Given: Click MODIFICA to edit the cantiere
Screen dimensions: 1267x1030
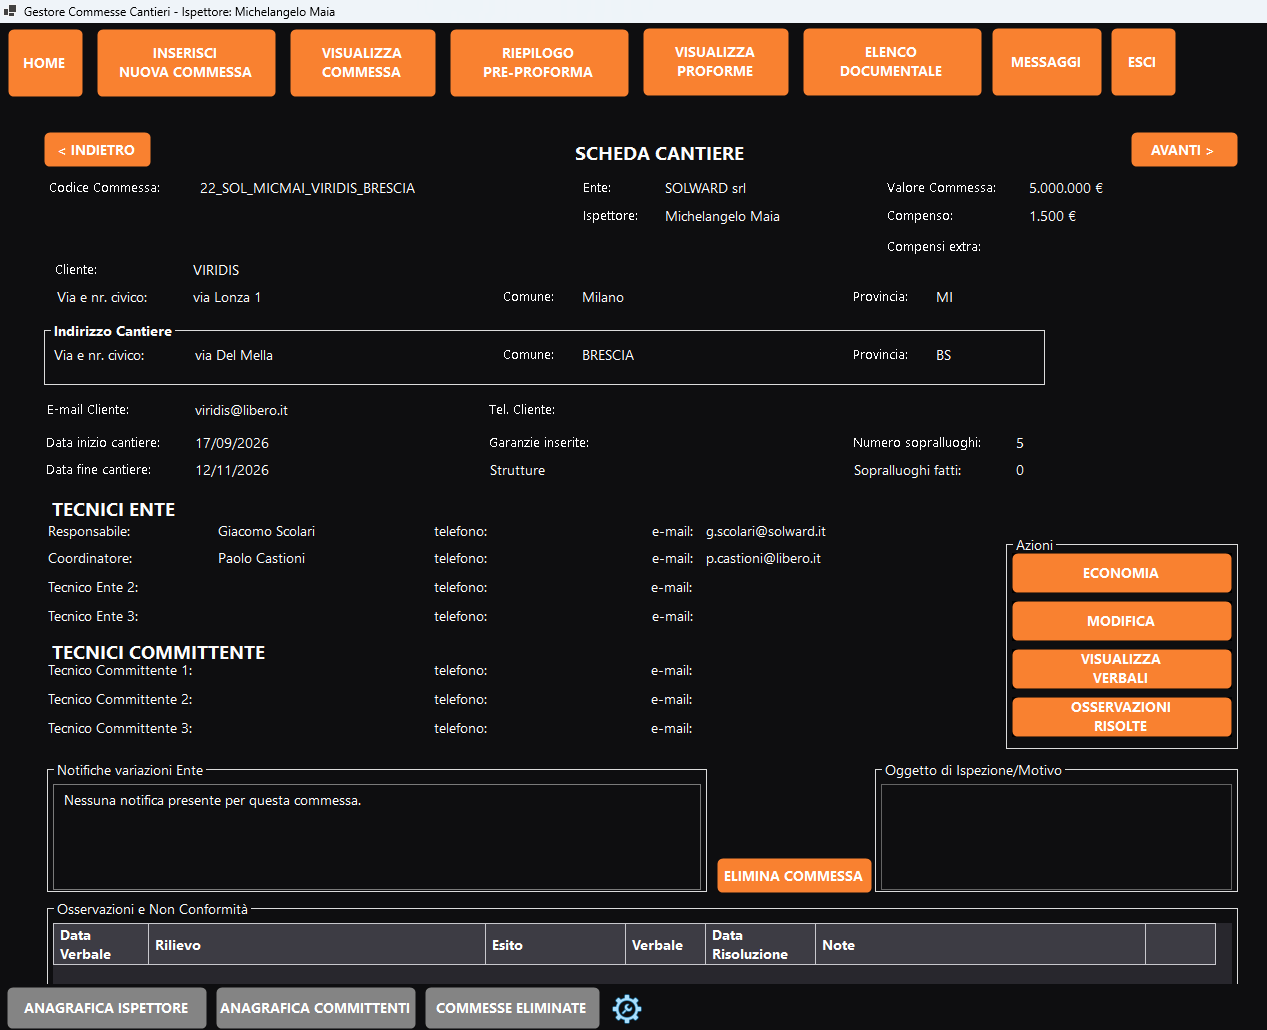Looking at the screenshot, I should pos(1121,621).
